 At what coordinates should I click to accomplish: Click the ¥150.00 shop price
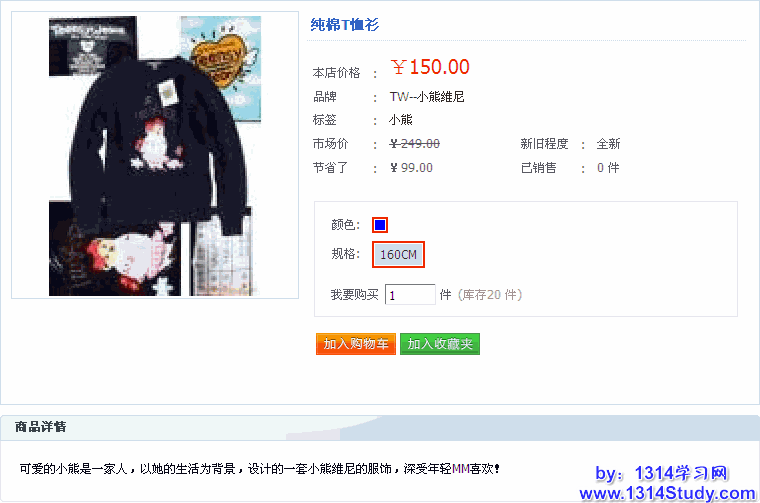(x=430, y=67)
